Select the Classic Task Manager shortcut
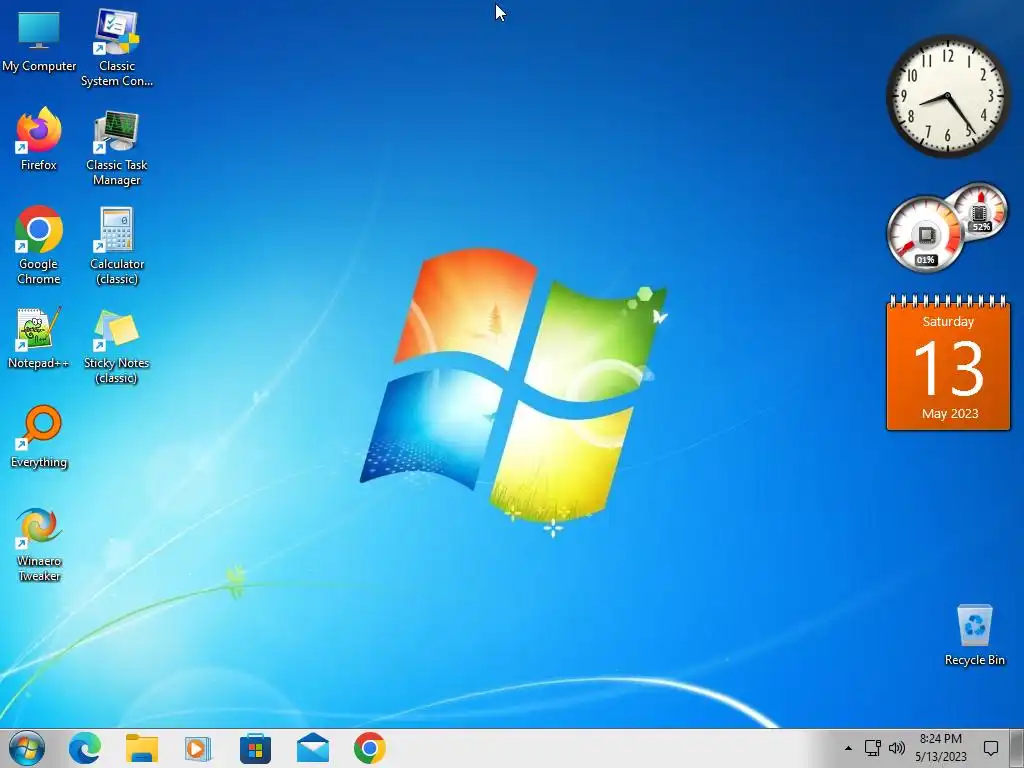 point(116,147)
